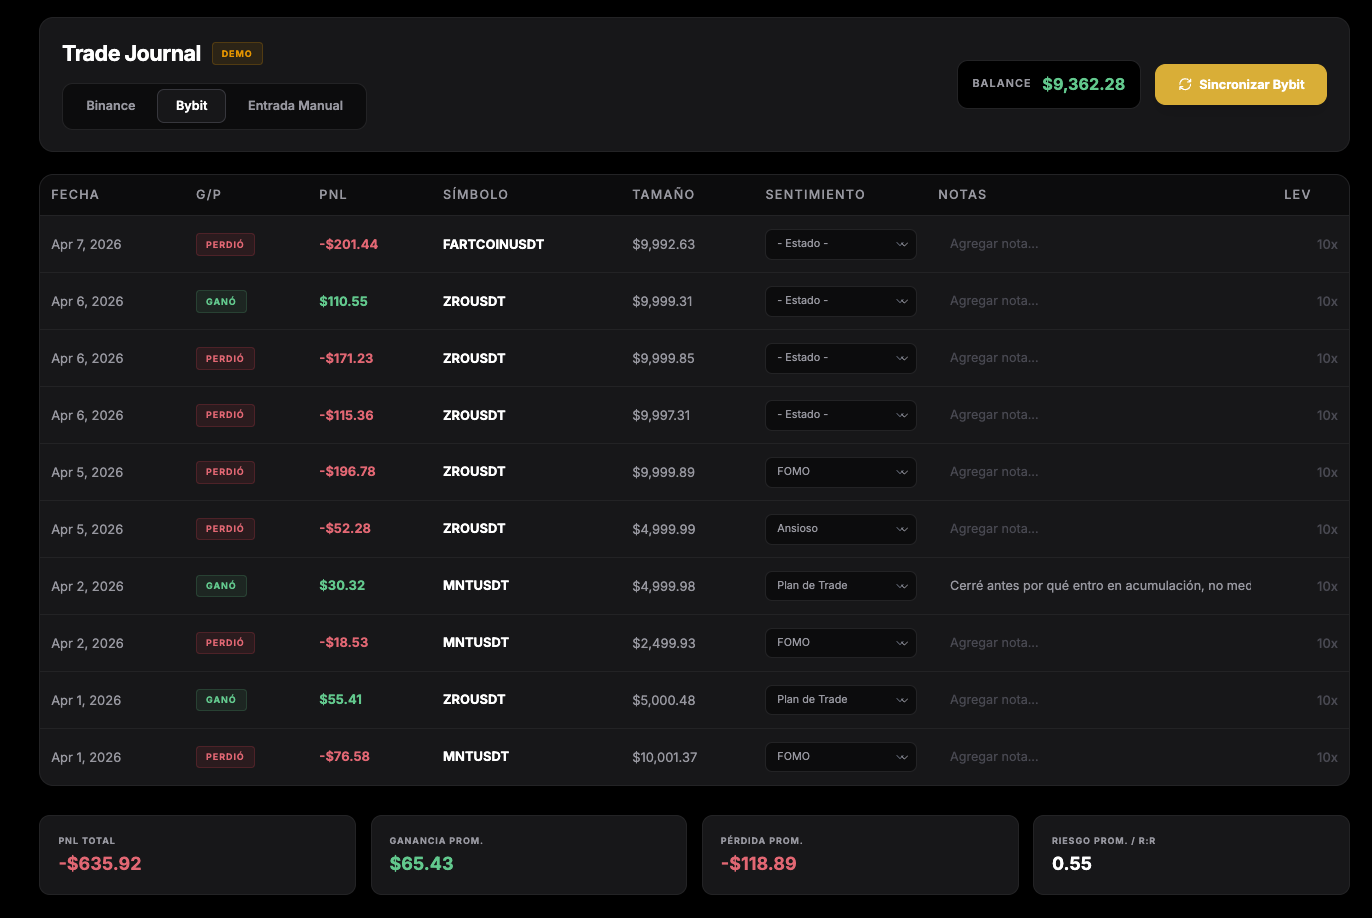Click the PNL TOTAL summary card
The image size is (1372, 918).
pyautogui.click(x=197, y=854)
